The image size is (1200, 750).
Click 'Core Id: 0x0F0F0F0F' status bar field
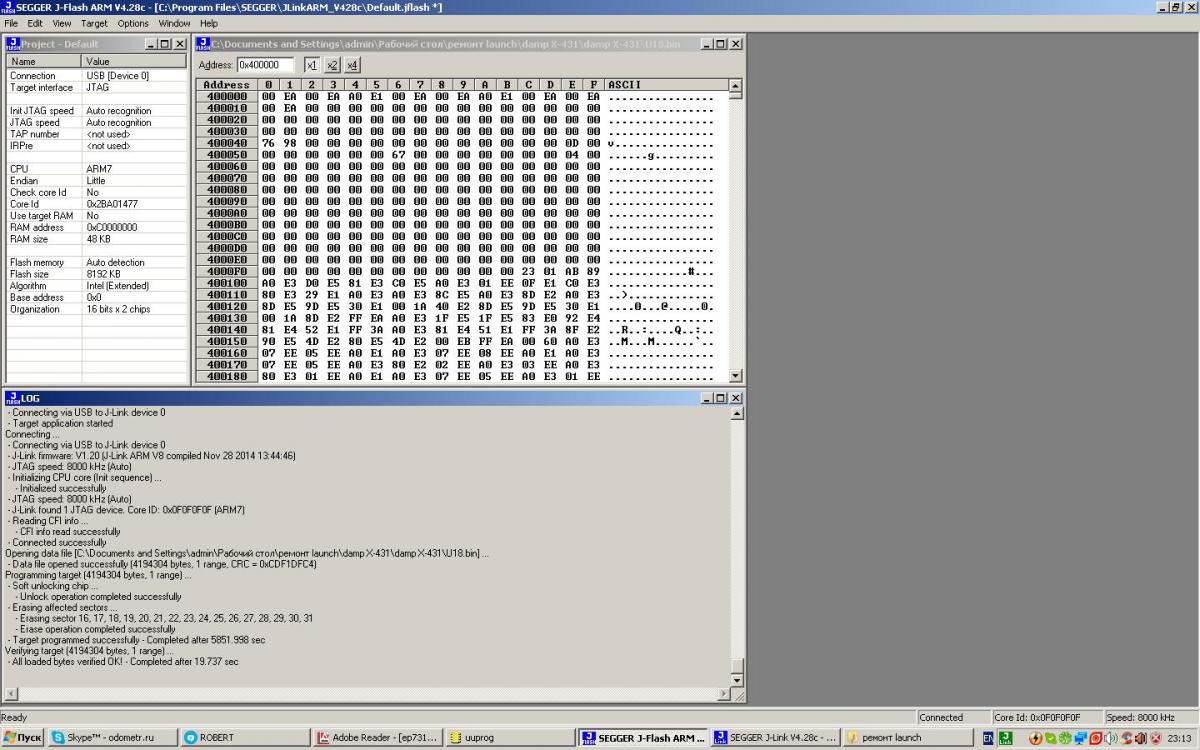click(x=1047, y=717)
